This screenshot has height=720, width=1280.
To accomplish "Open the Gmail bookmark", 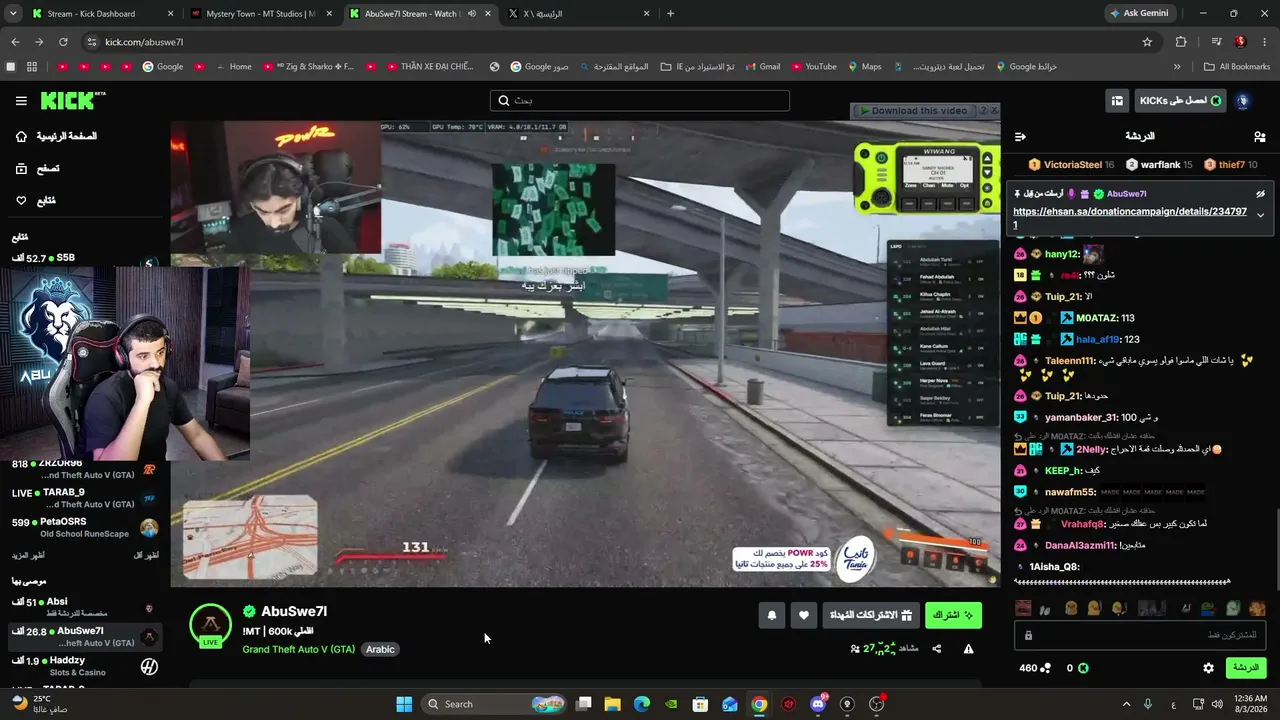I will (x=761, y=67).
